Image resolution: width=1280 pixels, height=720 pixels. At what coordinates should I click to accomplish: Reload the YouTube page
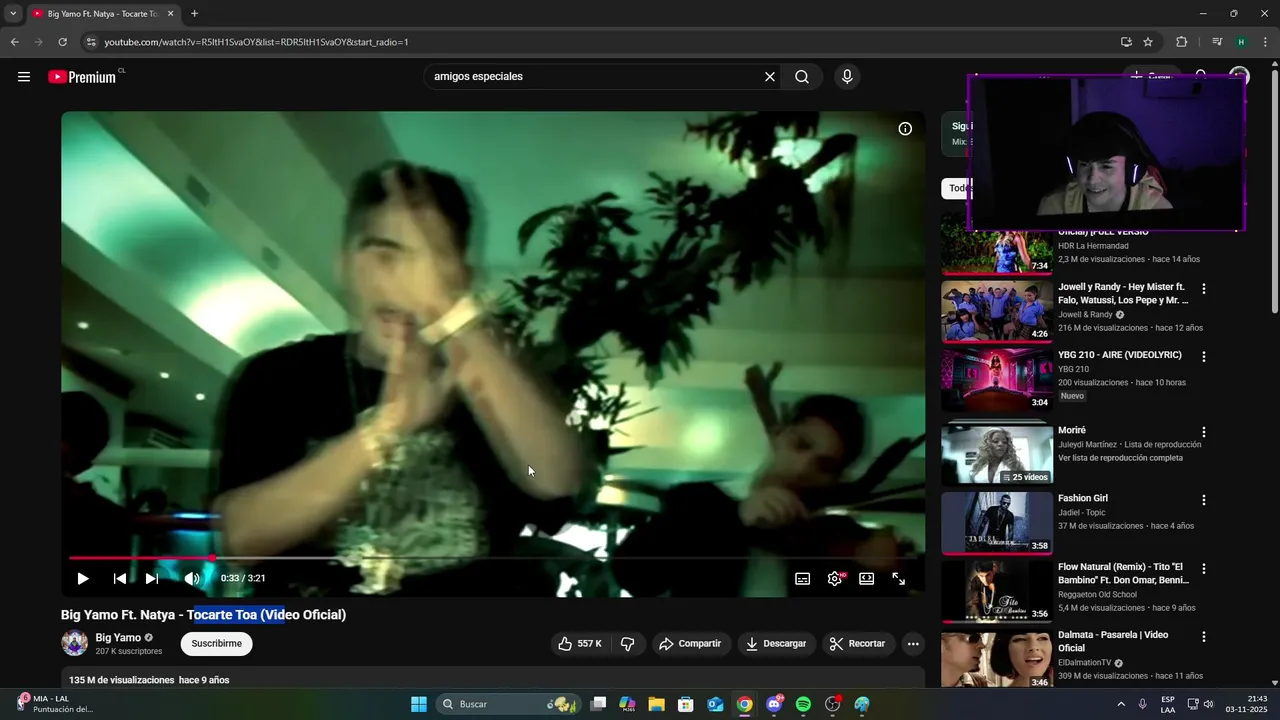coord(62,42)
